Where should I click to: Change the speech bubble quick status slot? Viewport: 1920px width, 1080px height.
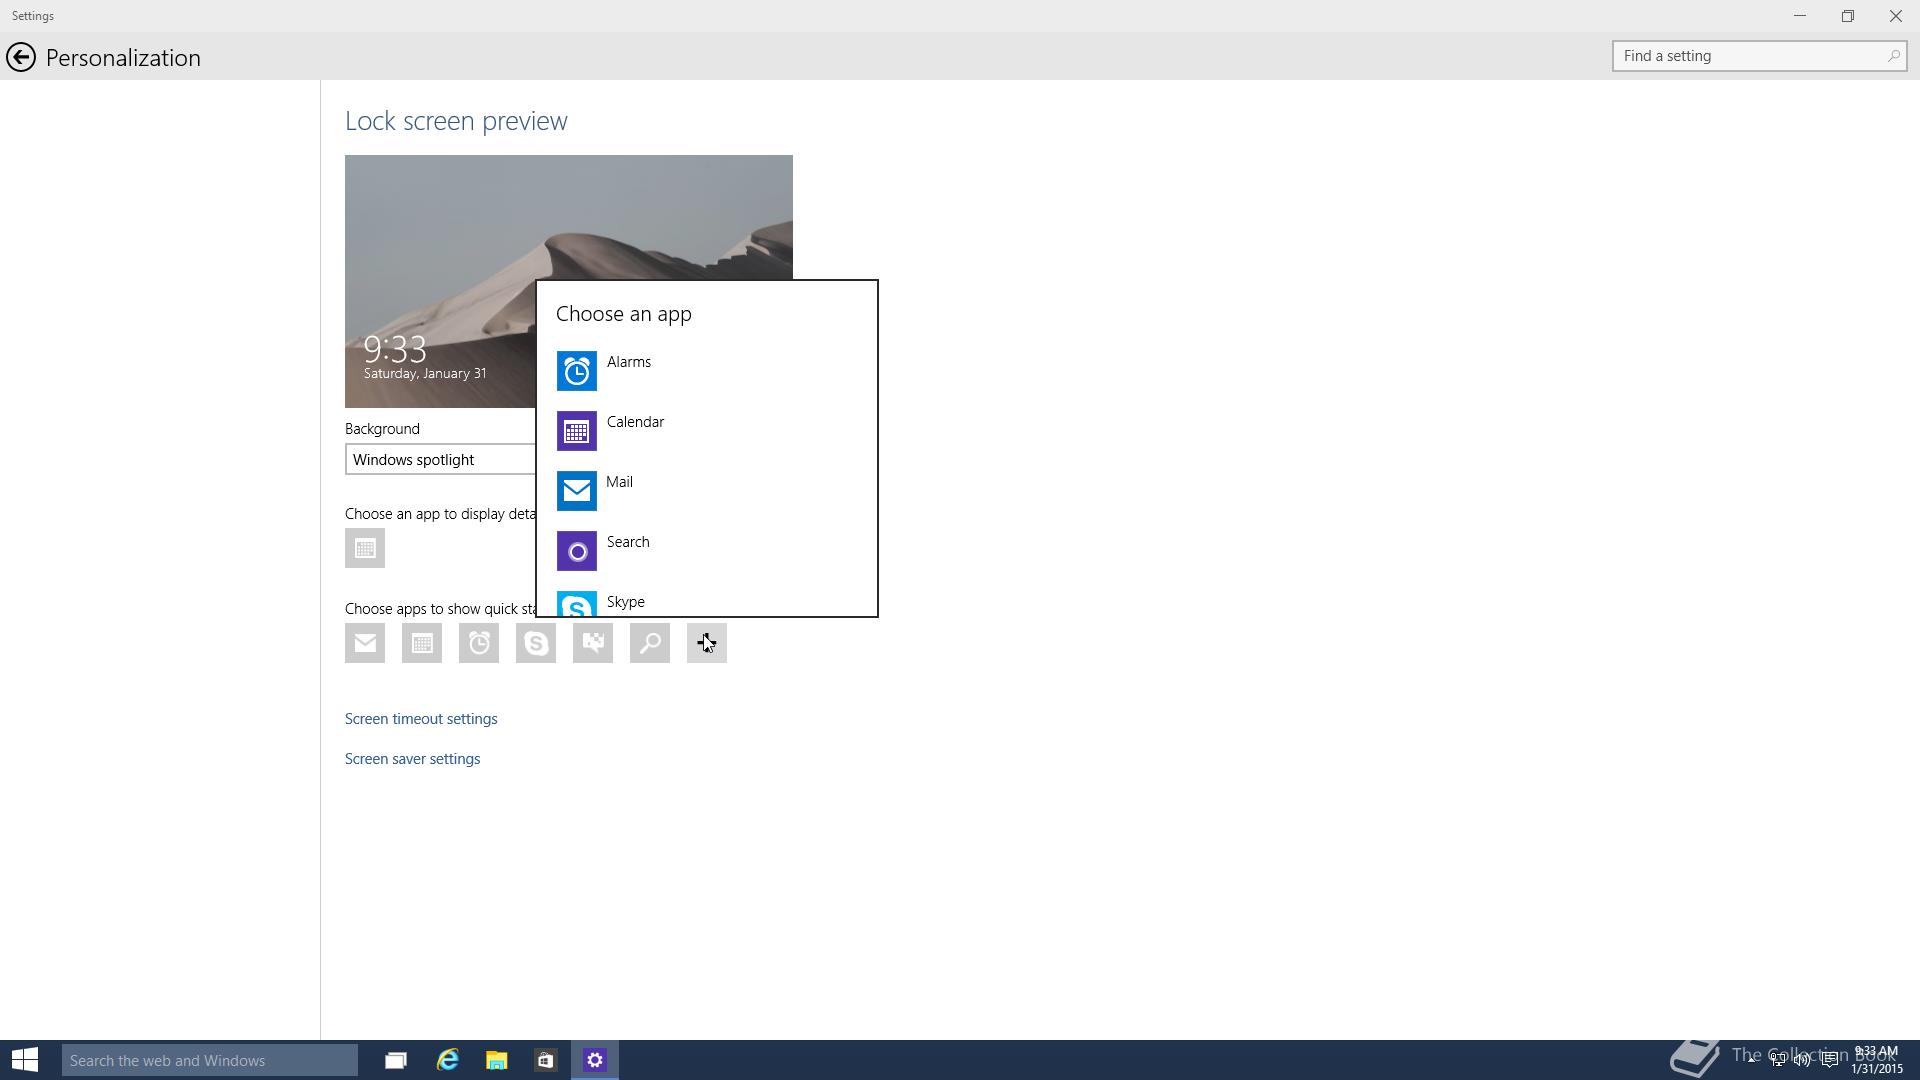pos(593,643)
